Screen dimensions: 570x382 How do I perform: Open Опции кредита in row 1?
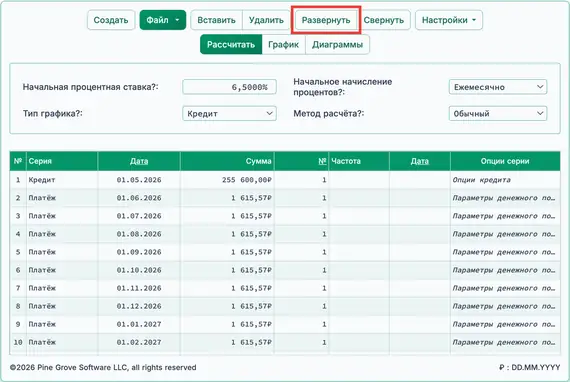[x=505, y=180]
